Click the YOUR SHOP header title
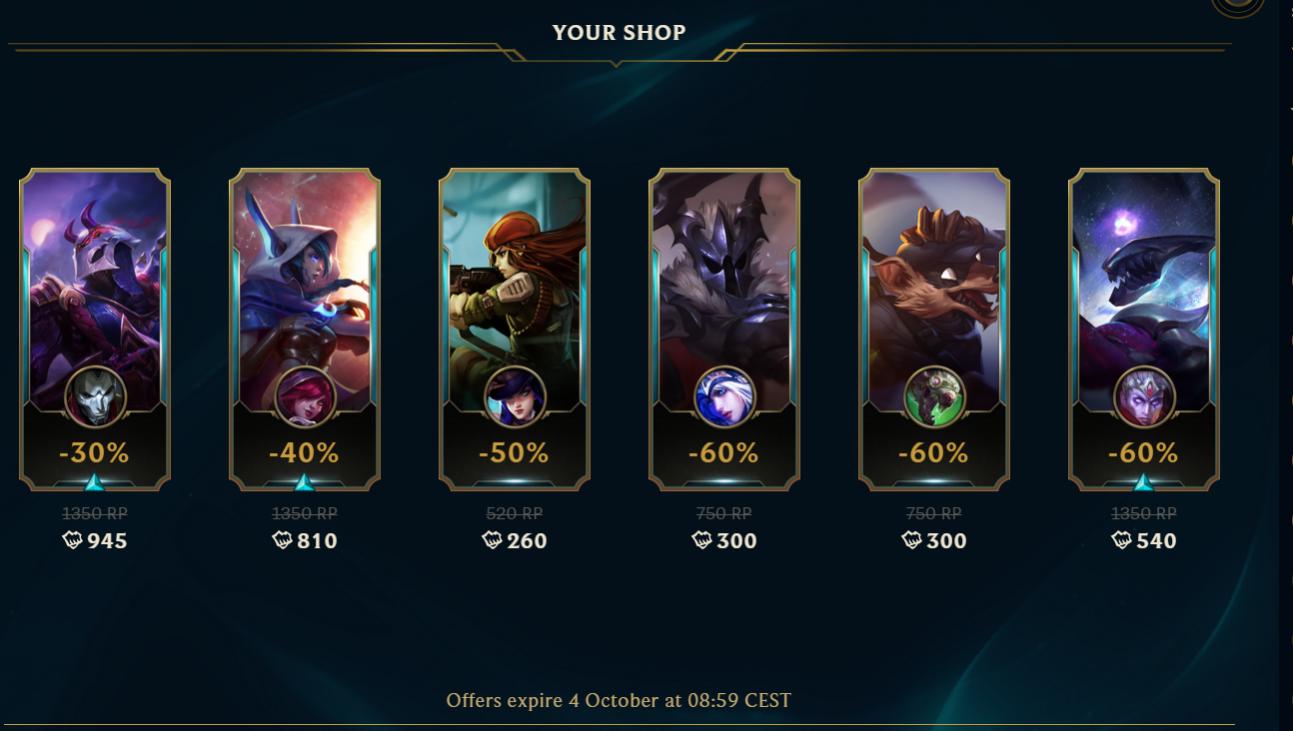Image resolution: width=1293 pixels, height=731 pixels. pos(619,32)
